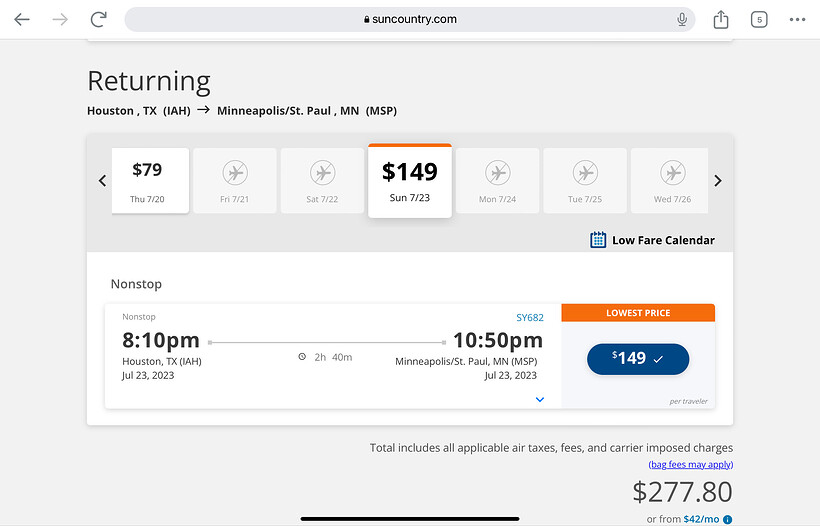Show later dates with right arrow

[717, 181]
